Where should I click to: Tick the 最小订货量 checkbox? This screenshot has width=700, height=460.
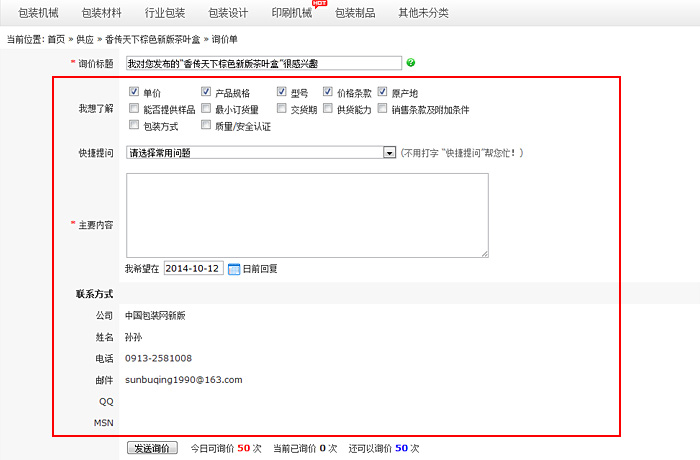tap(207, 109)
